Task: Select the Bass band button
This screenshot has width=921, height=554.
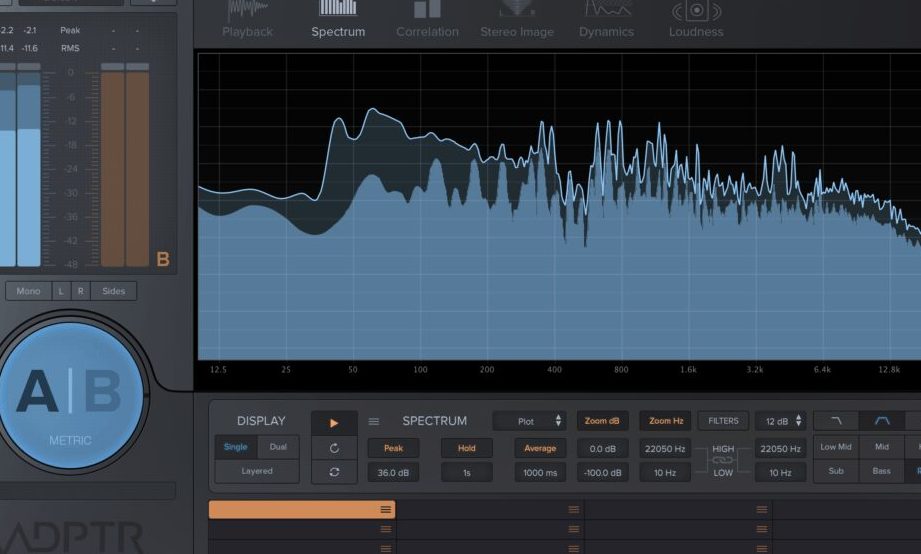Action: pyautogui.click(x=882, y=471)
